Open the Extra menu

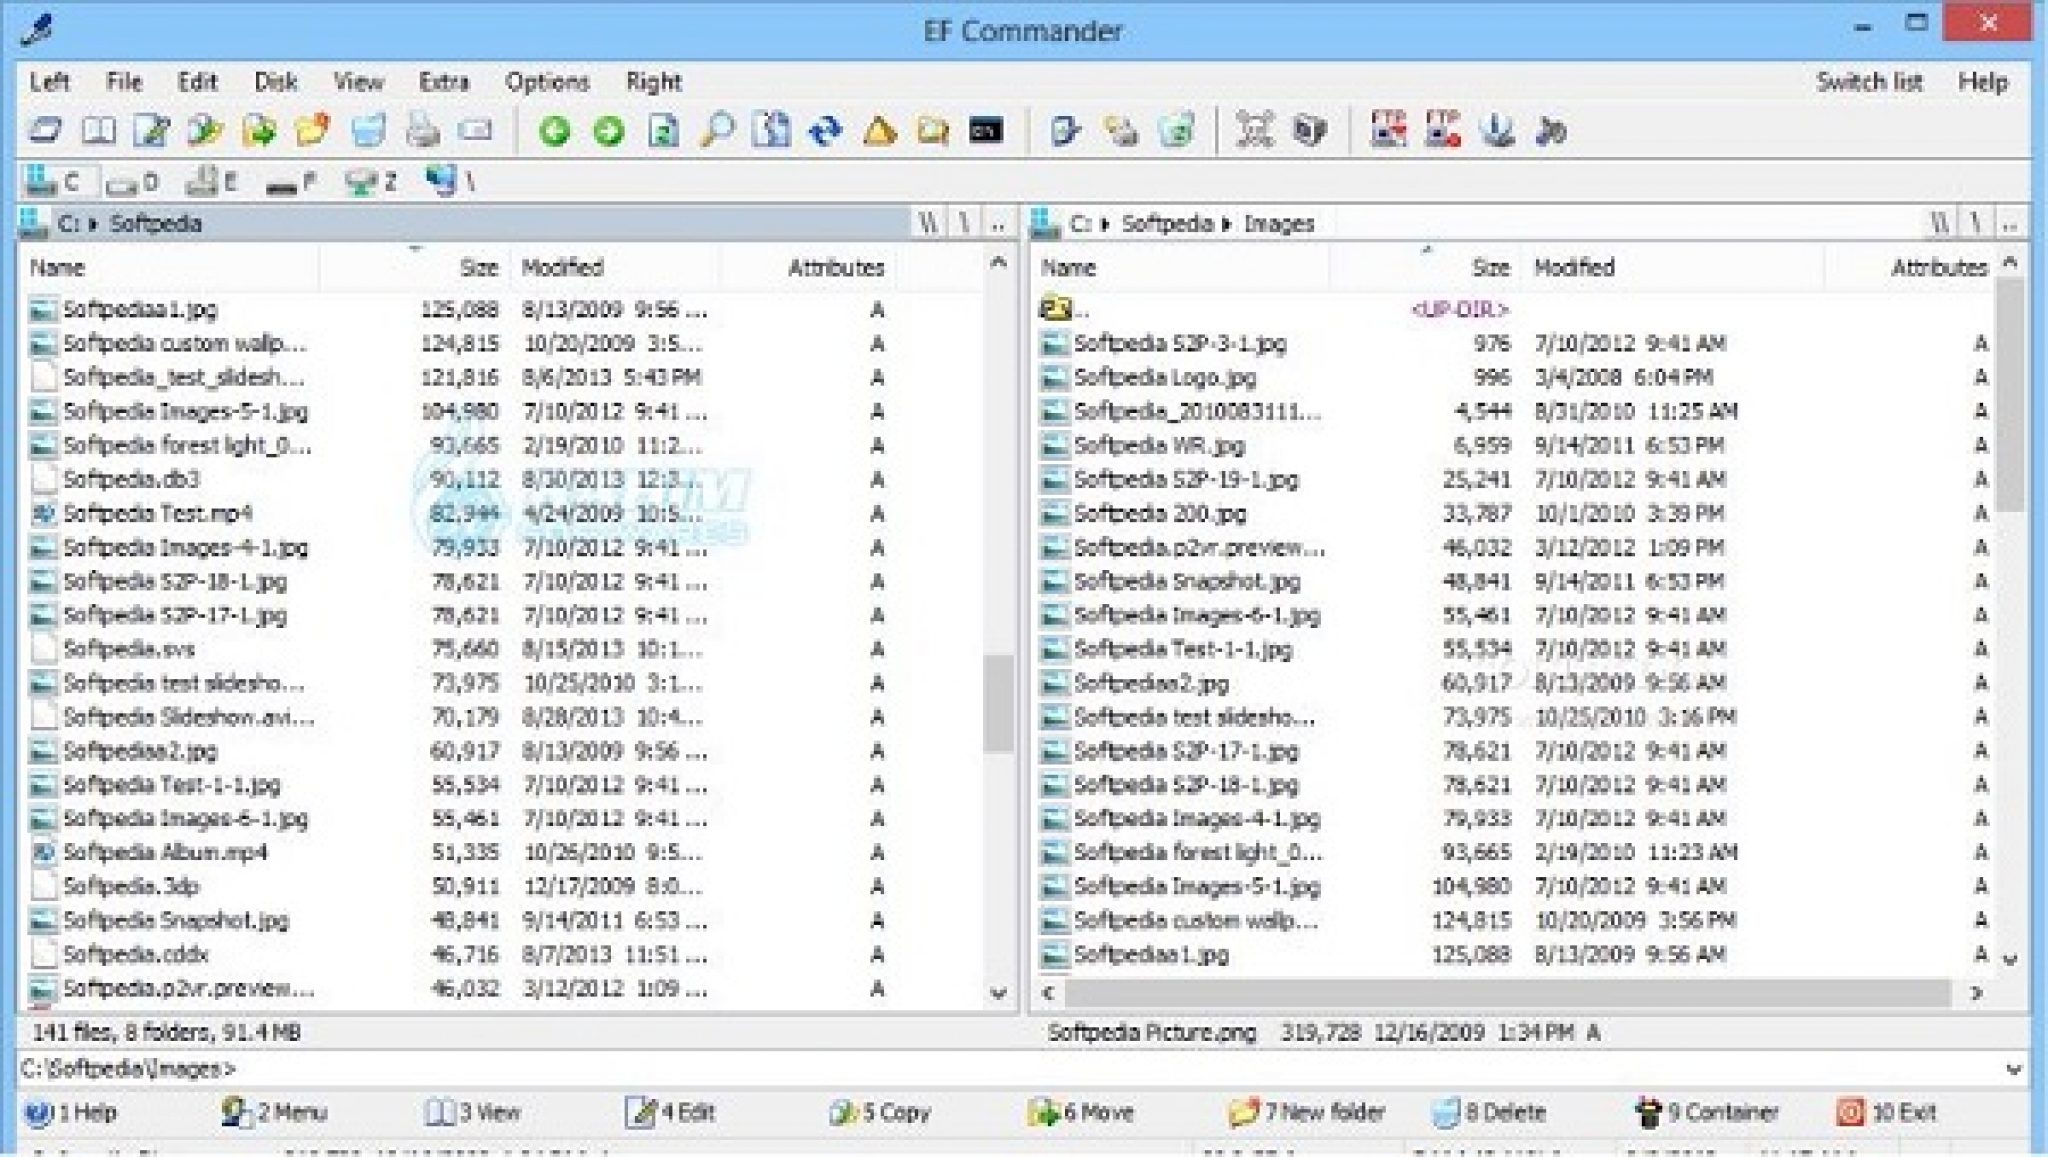pyautogui.click(x=444, y=82)
